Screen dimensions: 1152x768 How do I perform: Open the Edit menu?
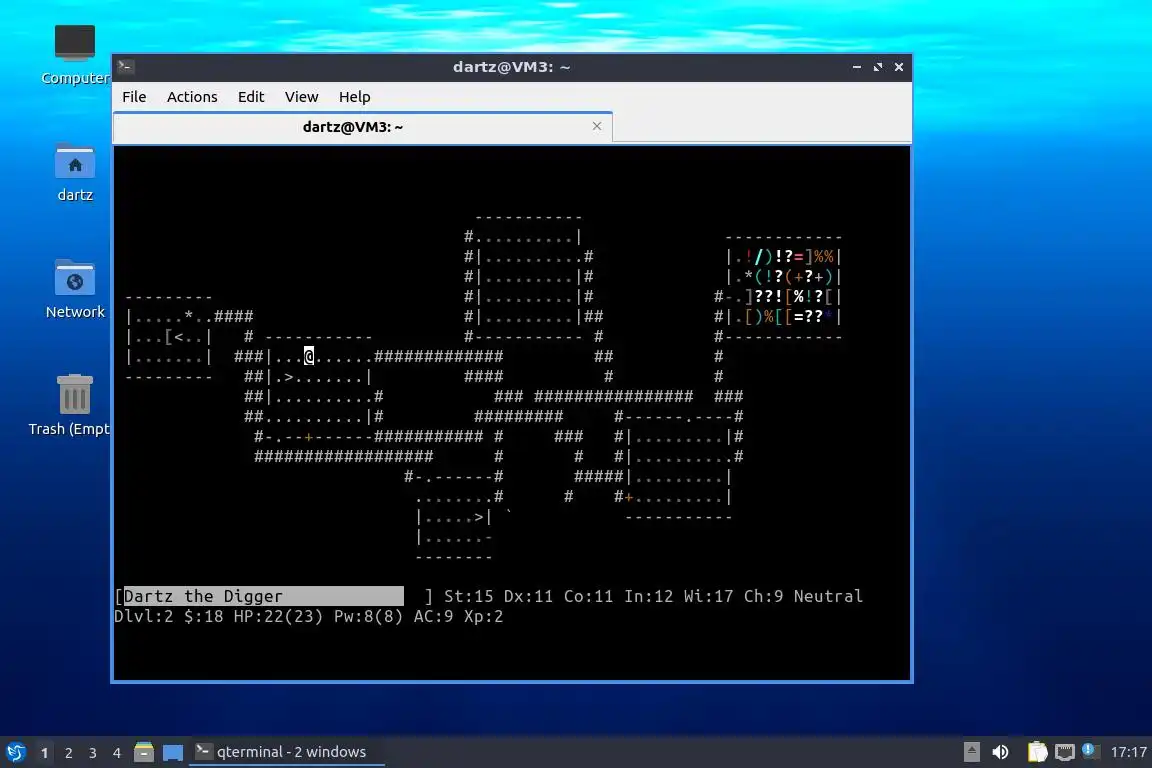(x=251, y=97)
